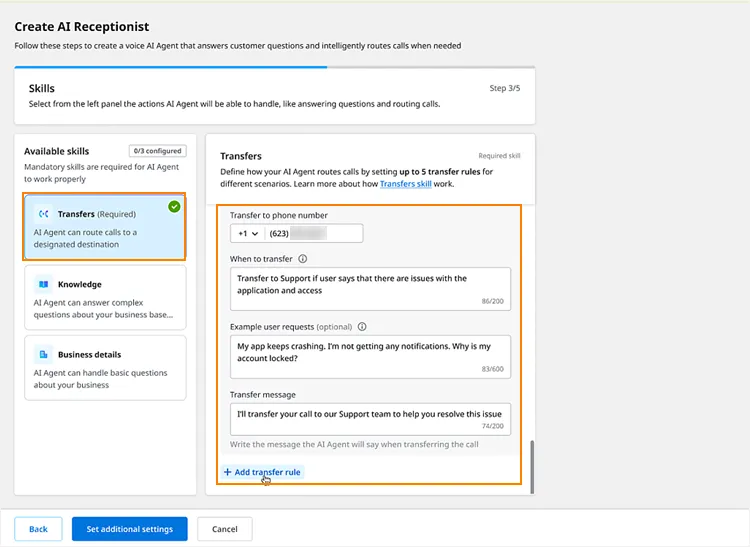Click info icon next to When to transfer

(303, 259)
